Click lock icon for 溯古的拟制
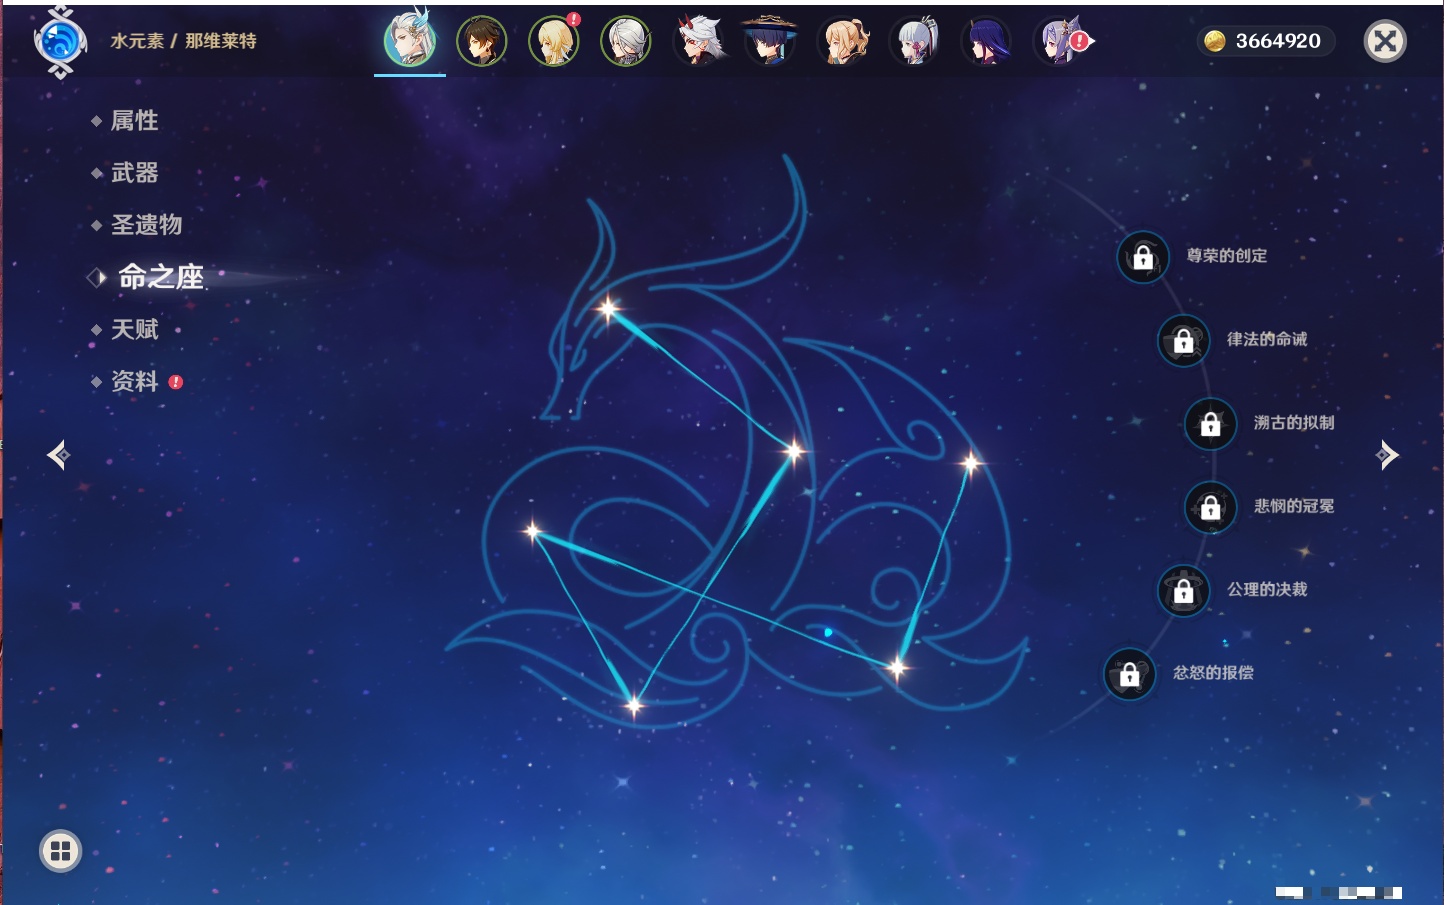1444x905 pixels. click(1210, 423)
